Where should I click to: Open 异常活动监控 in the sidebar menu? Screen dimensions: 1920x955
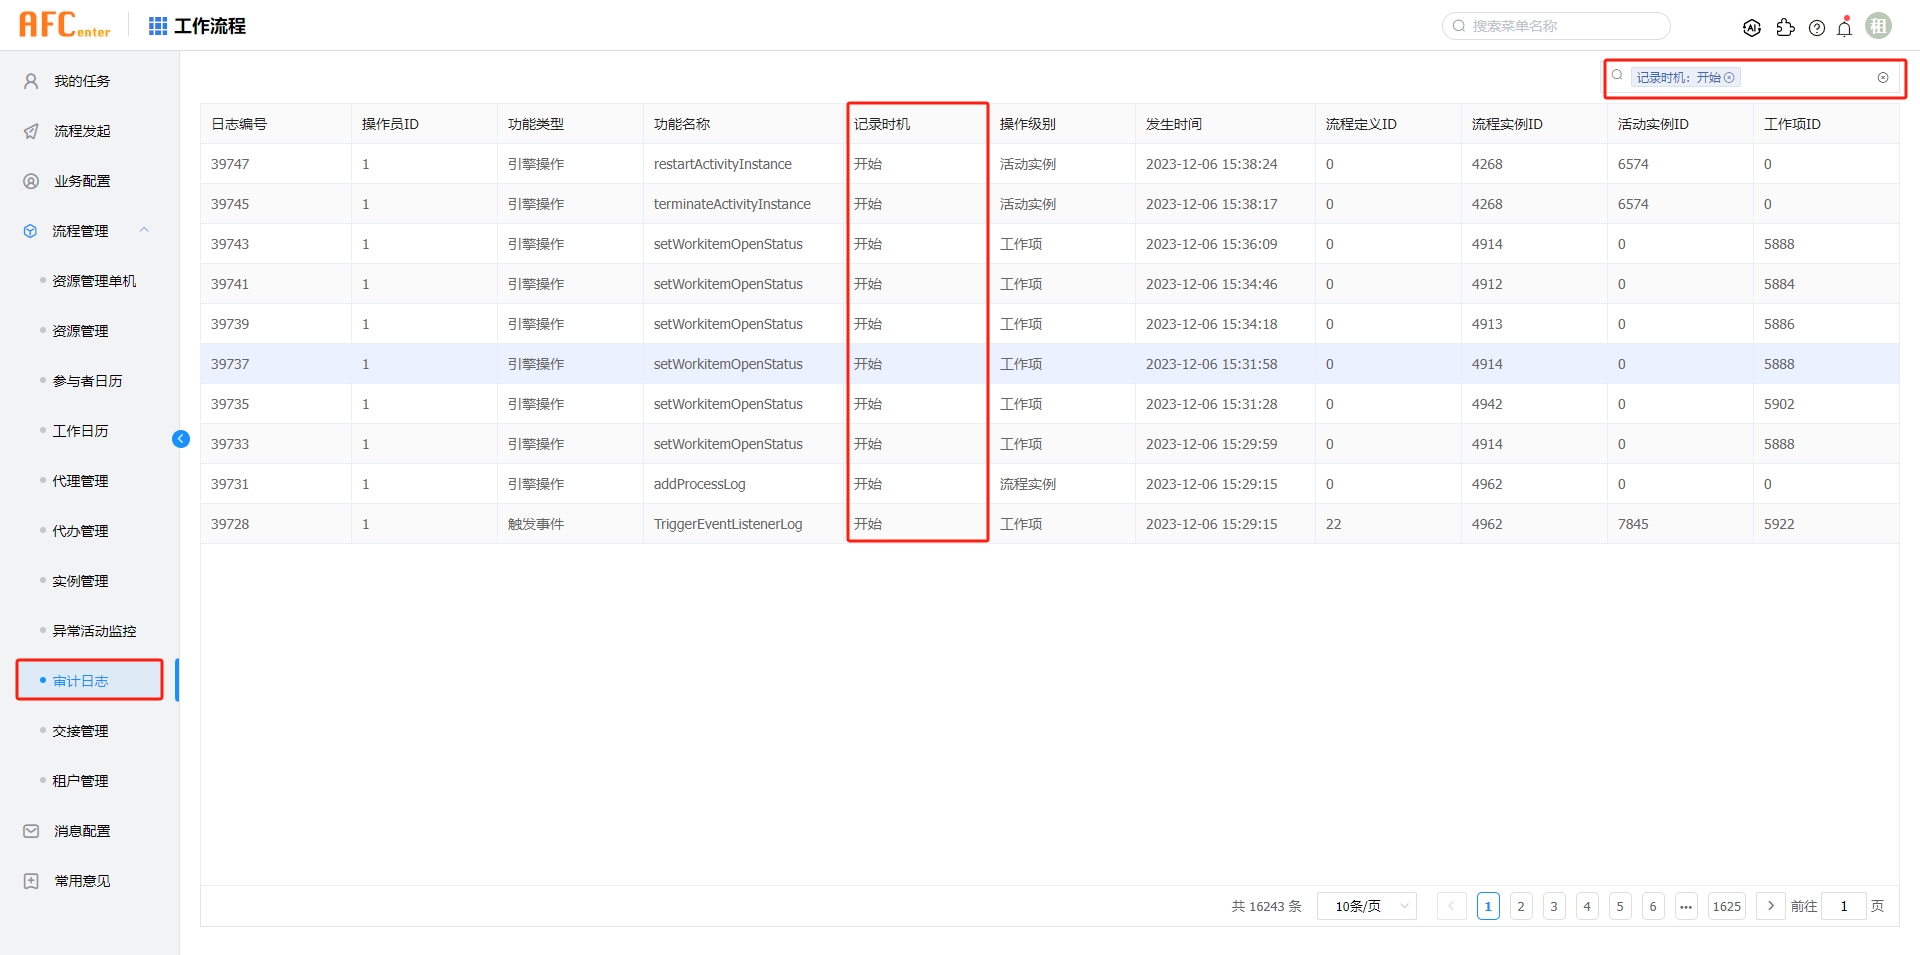95,630
